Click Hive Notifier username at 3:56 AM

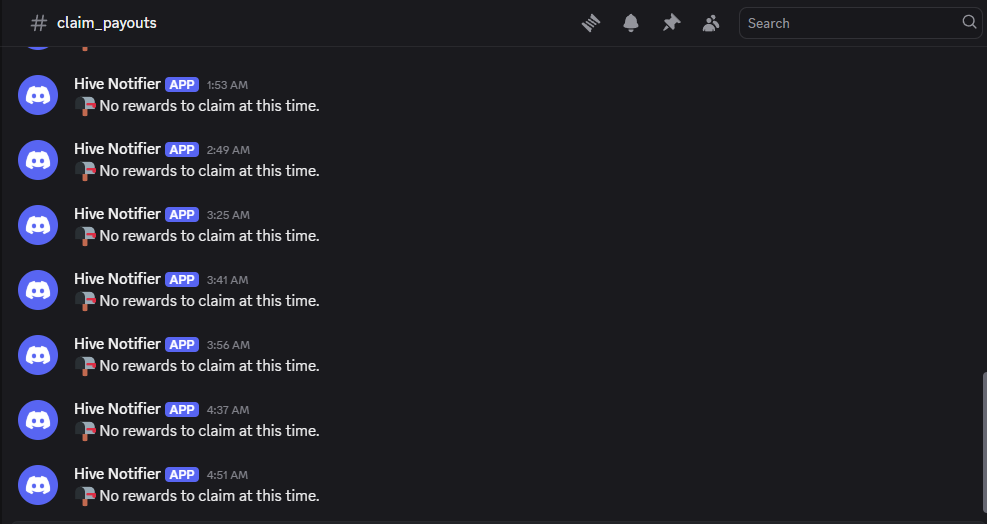117,343
